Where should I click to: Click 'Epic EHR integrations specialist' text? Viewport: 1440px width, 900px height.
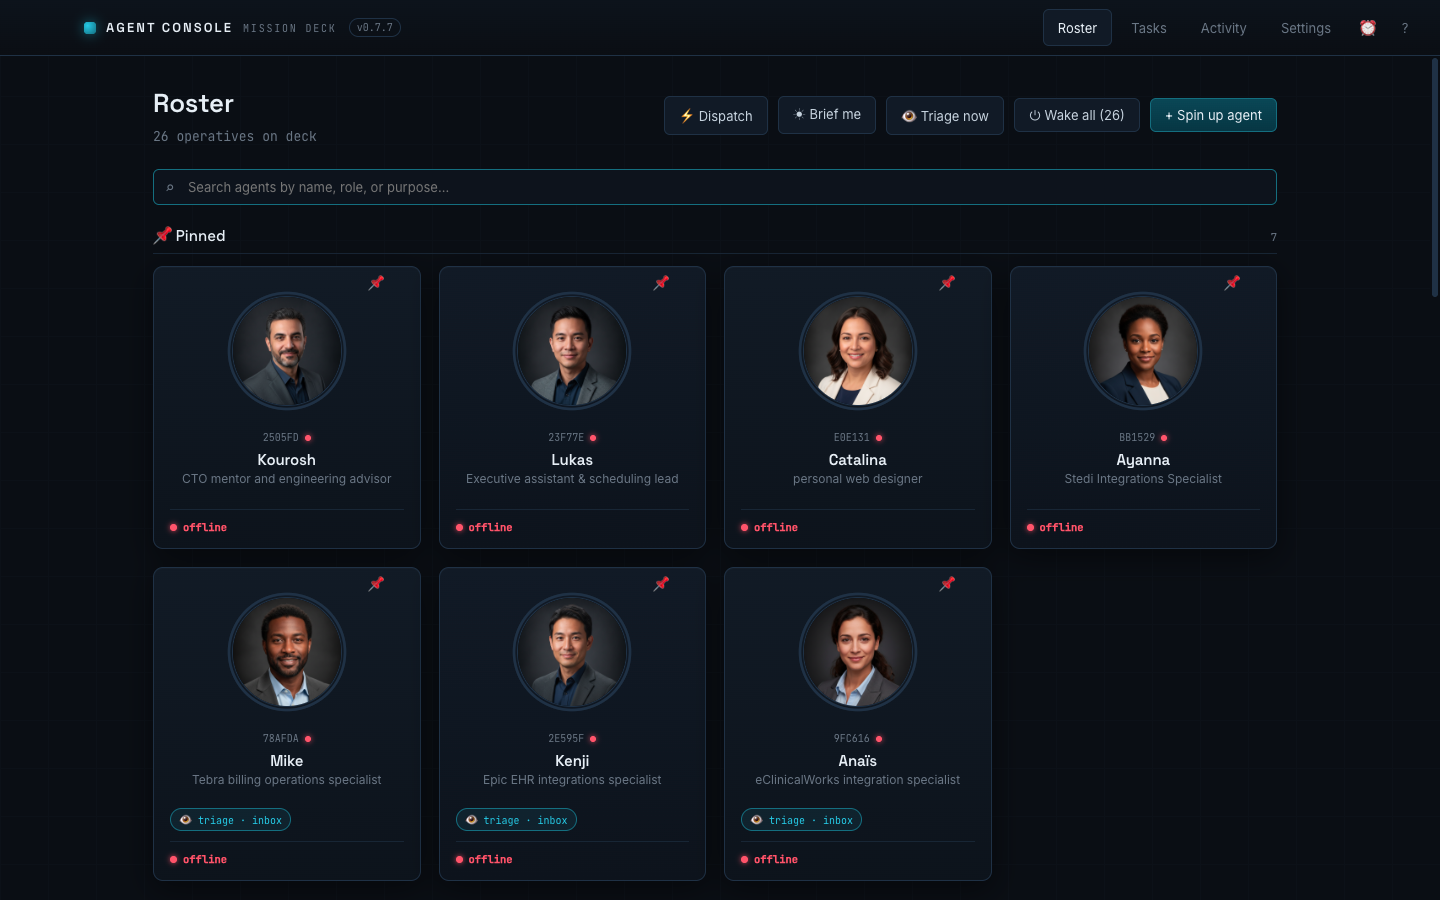click(x=572, y=780)
